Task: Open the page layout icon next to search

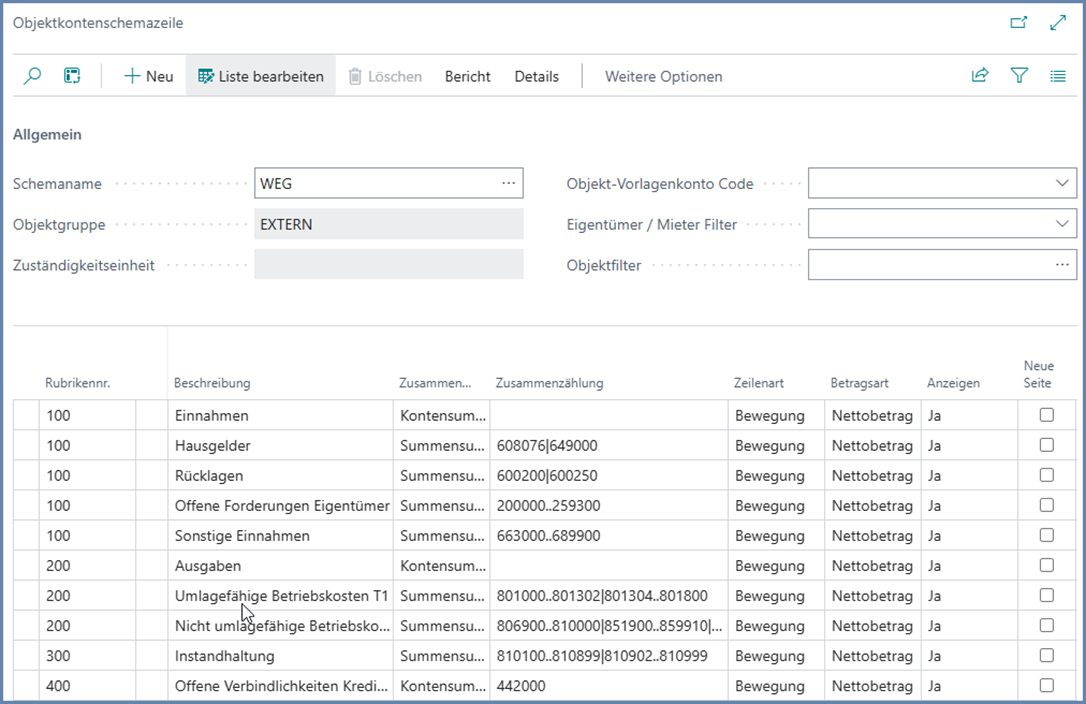Action: coord(72,76)
